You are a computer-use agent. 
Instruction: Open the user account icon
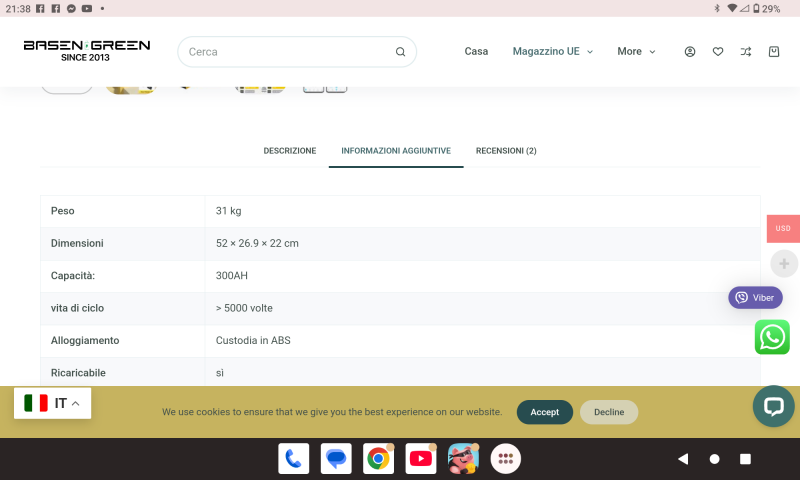tap(689, 52)
